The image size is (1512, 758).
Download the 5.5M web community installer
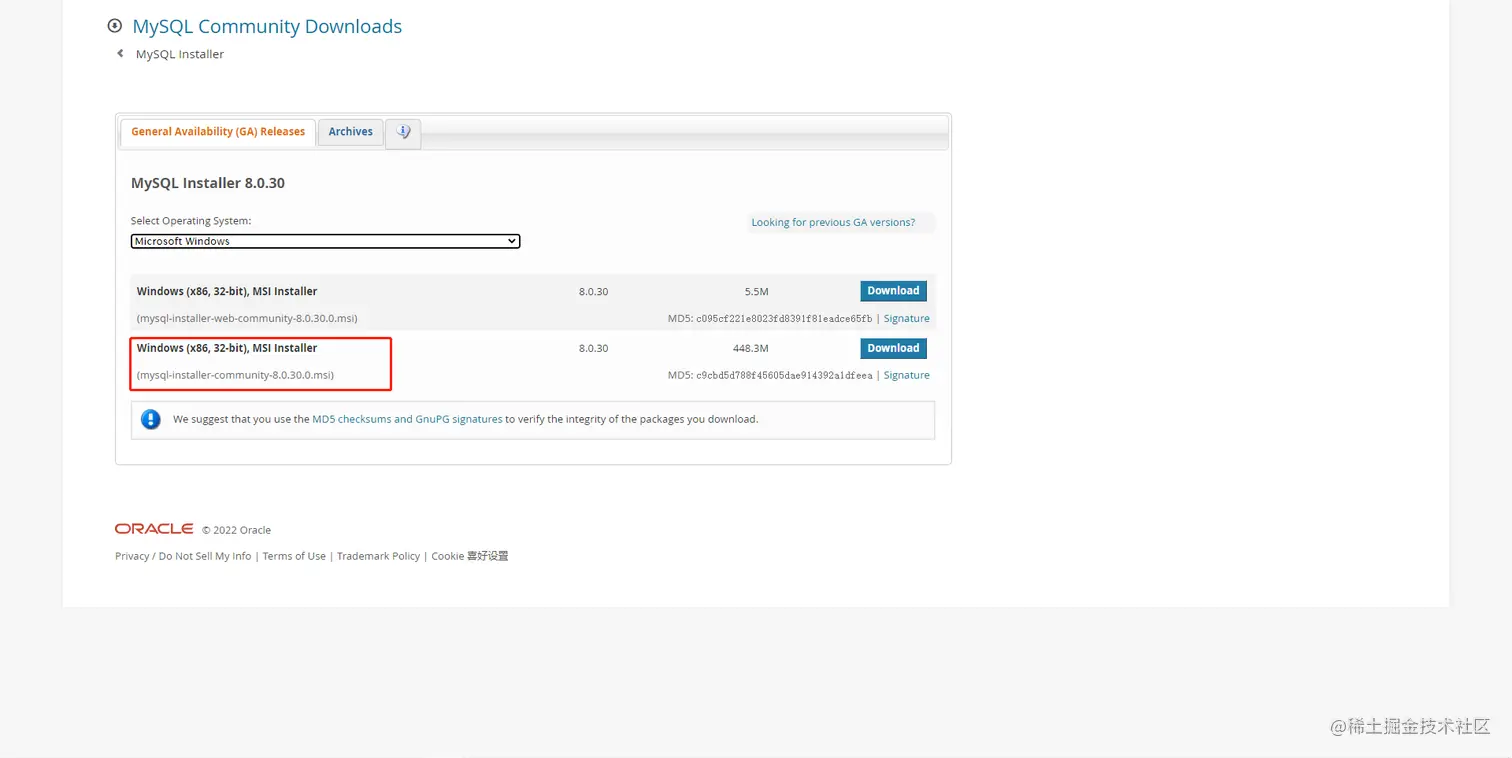[893, 291]
